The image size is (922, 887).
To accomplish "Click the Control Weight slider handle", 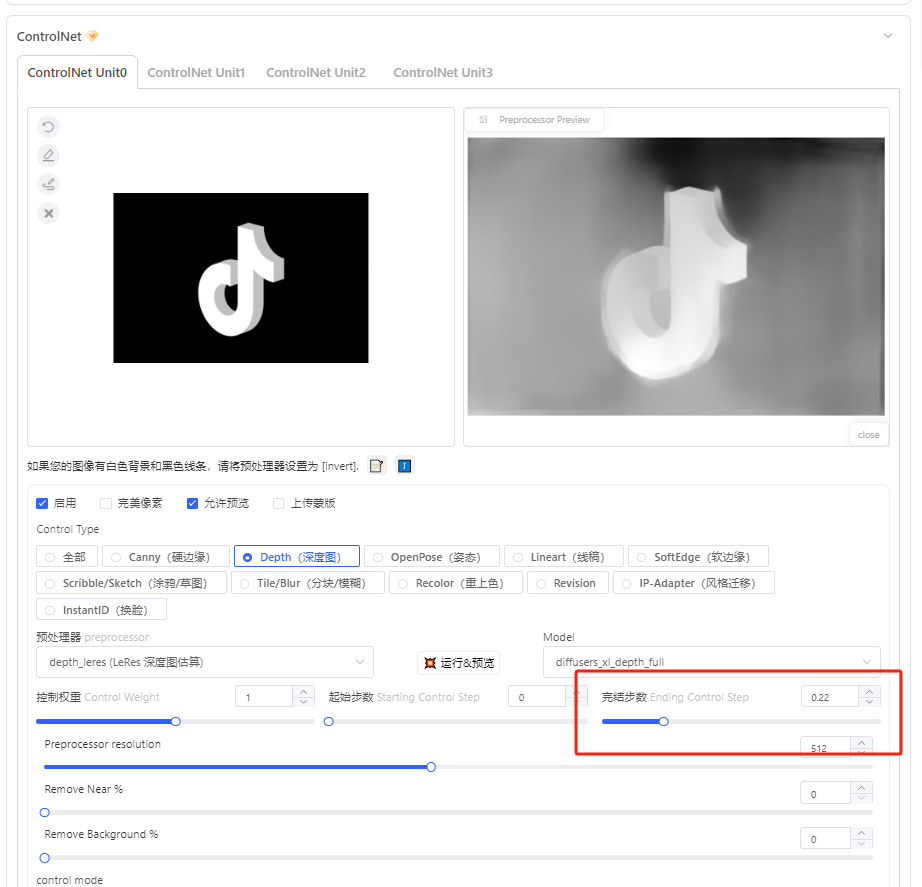I will pos(176,722).
